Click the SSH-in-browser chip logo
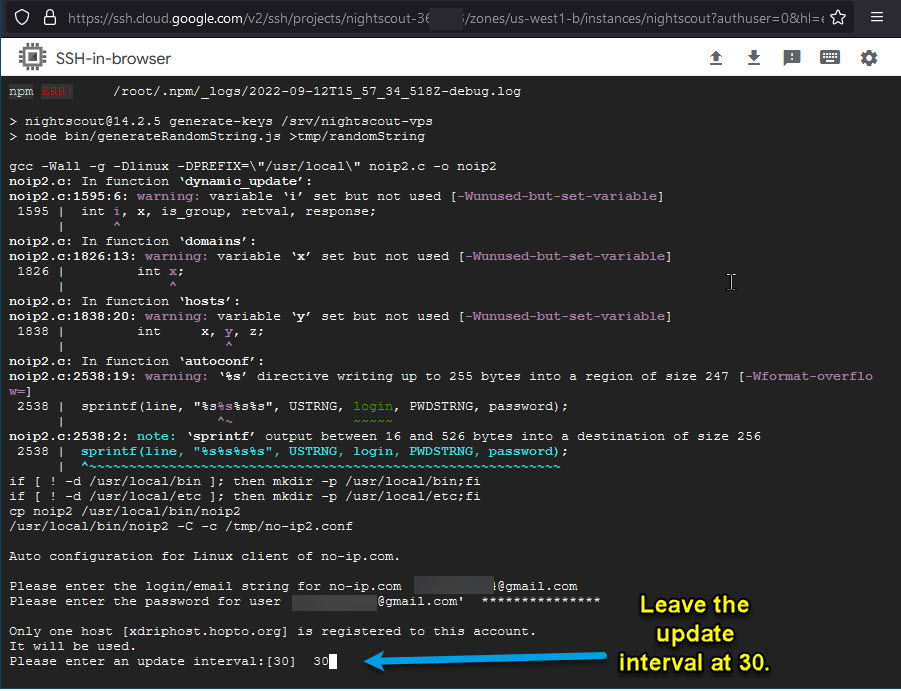 coord(31,58)
